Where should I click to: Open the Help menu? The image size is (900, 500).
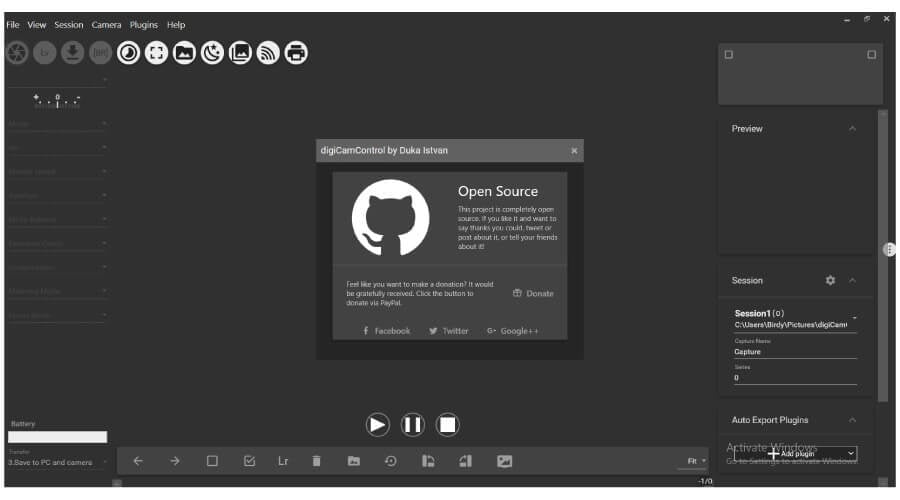[176, 25]
